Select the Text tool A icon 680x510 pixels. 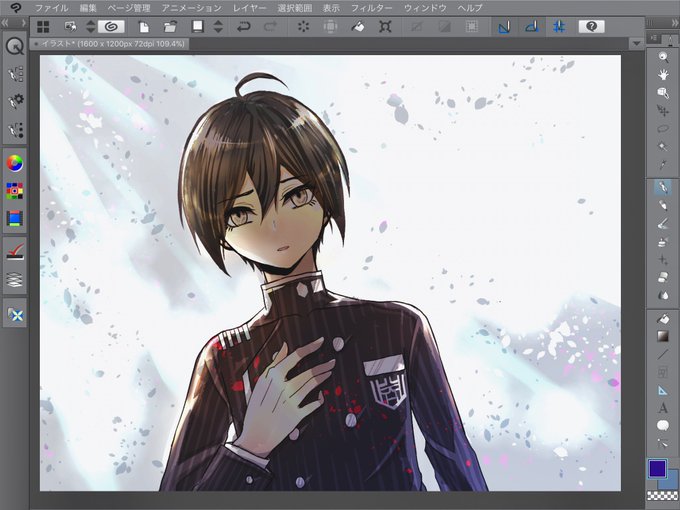coord(663,408)
